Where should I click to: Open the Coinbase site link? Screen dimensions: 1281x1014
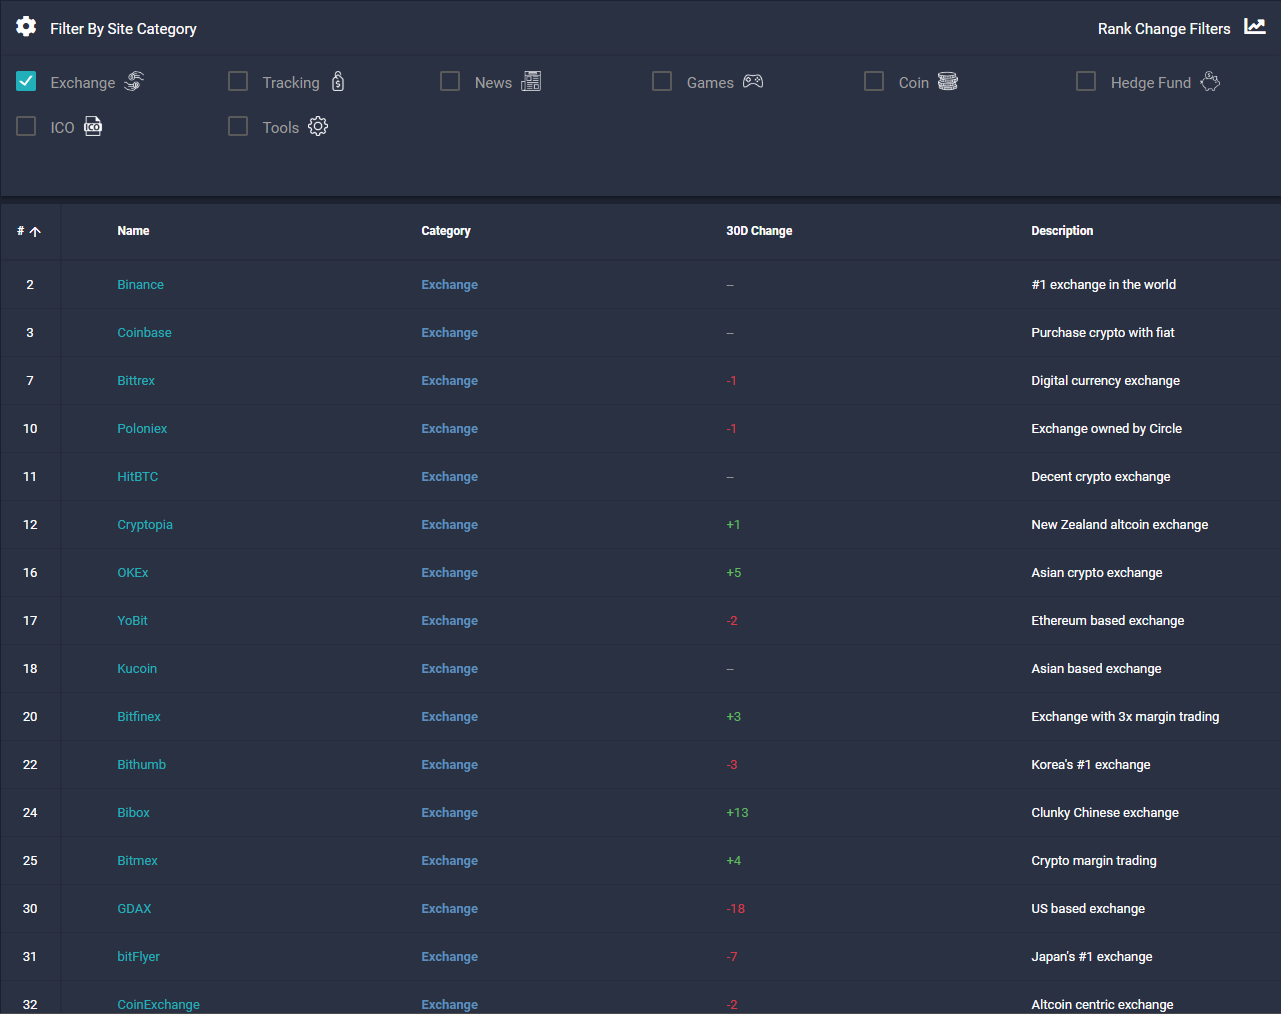click(x=144, y=332)
